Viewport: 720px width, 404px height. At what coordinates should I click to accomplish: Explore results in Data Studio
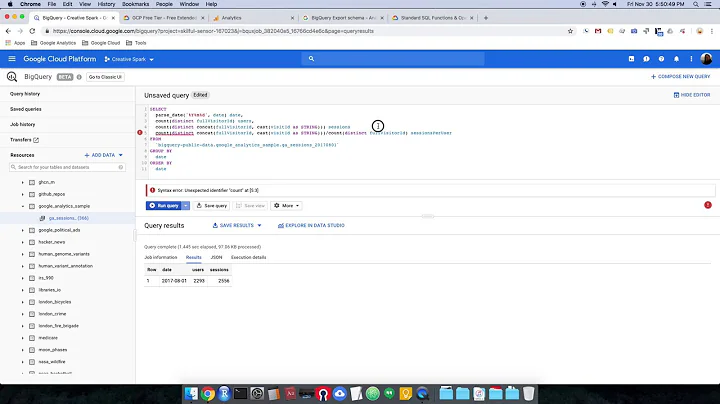tap(311, 225)
